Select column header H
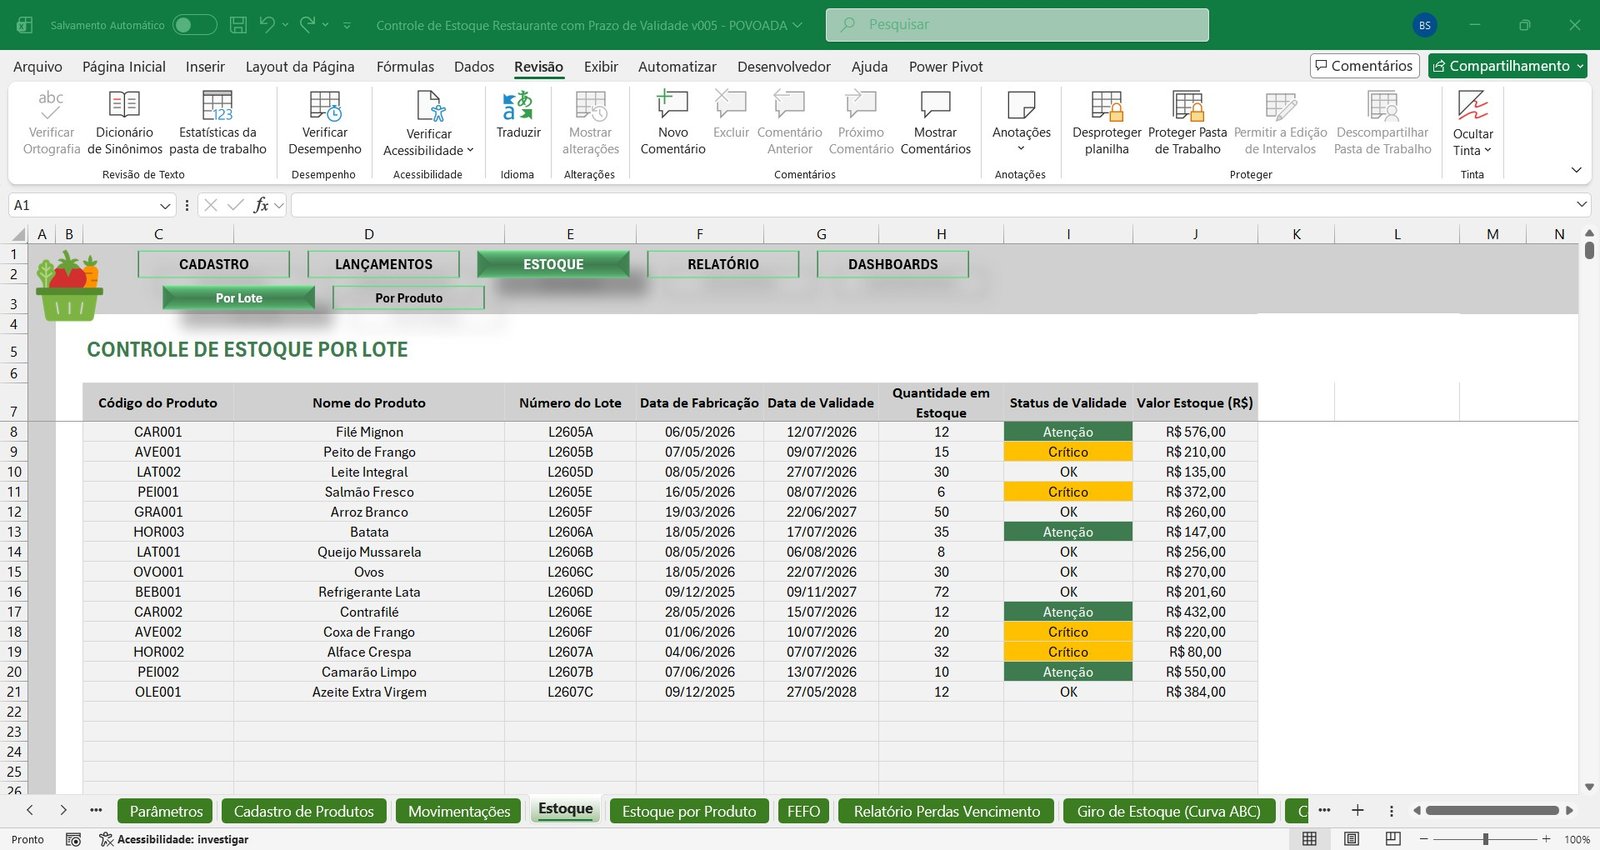This screenshot has width=1600, height=850. 941,234
